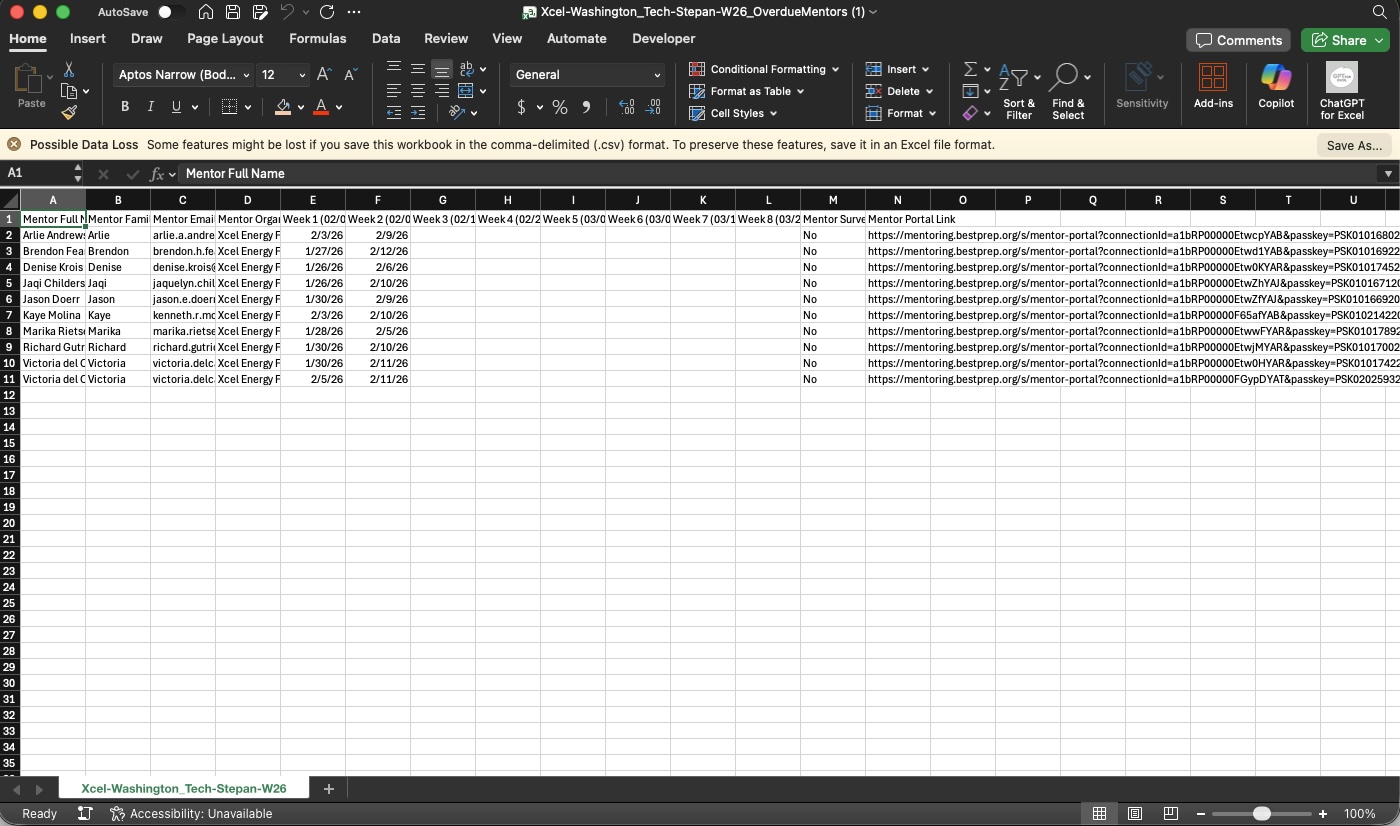Launch the ChatGPT for Excel add-in
The height and width of the screenshot is (826, 1400).
pos(1341,90)
